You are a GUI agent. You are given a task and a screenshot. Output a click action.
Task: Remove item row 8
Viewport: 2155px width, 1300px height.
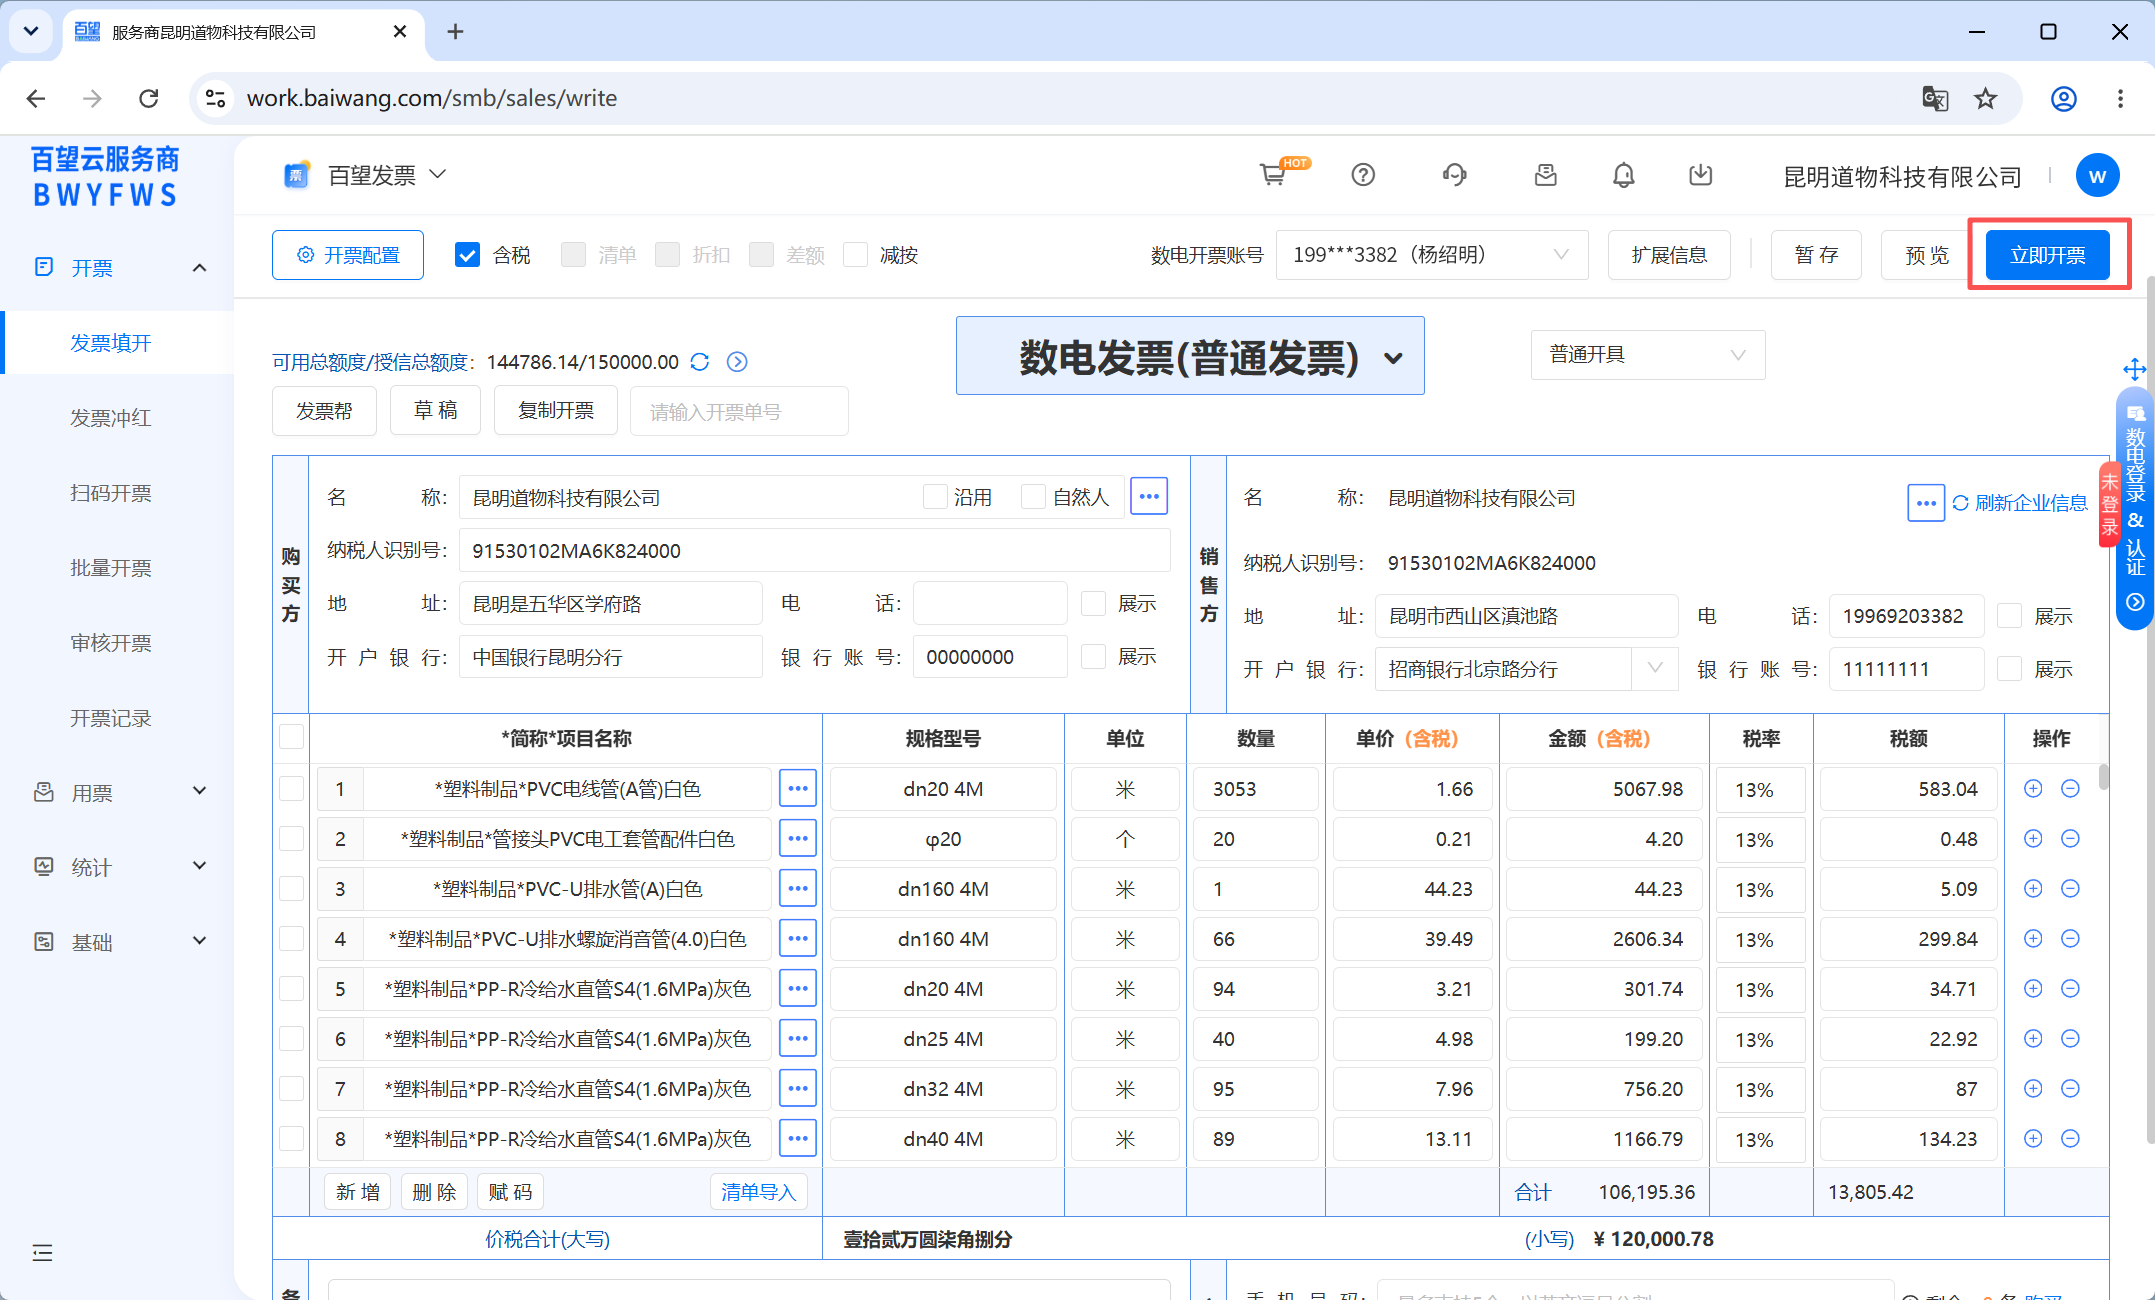click(2070, 1138)
